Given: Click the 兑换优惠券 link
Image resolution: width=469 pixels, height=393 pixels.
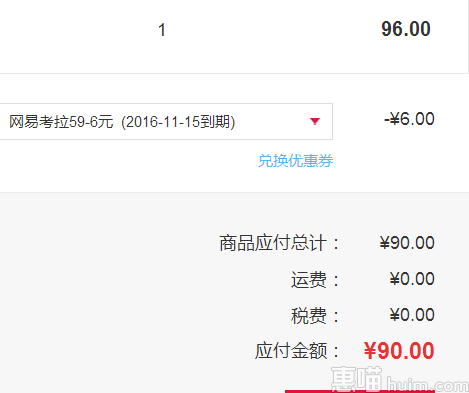Looking at the screenshot, I should [295, 161].
